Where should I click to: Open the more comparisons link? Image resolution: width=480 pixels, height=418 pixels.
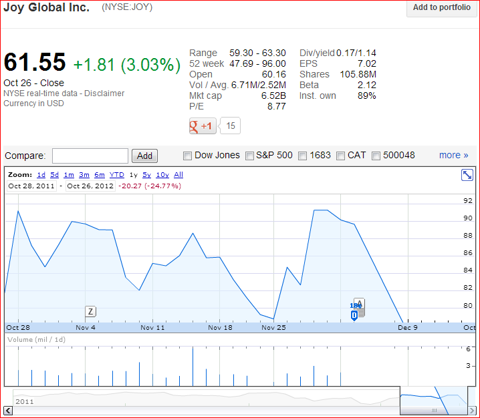pos(454,155)
